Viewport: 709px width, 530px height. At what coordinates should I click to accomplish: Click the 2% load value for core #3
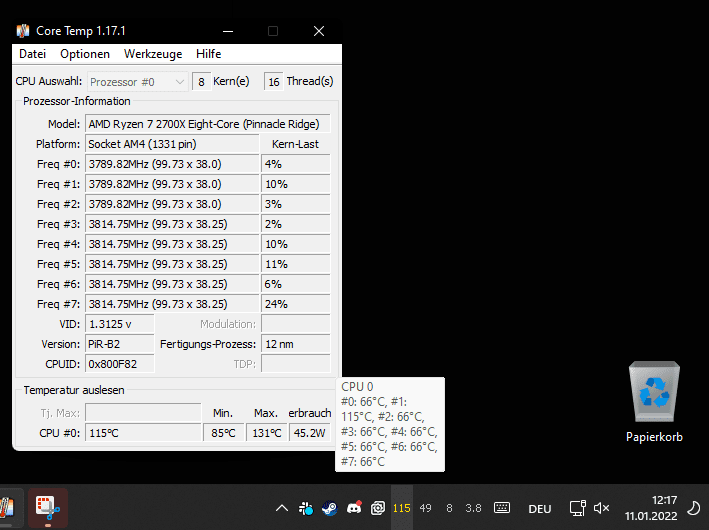coord(296,224)
